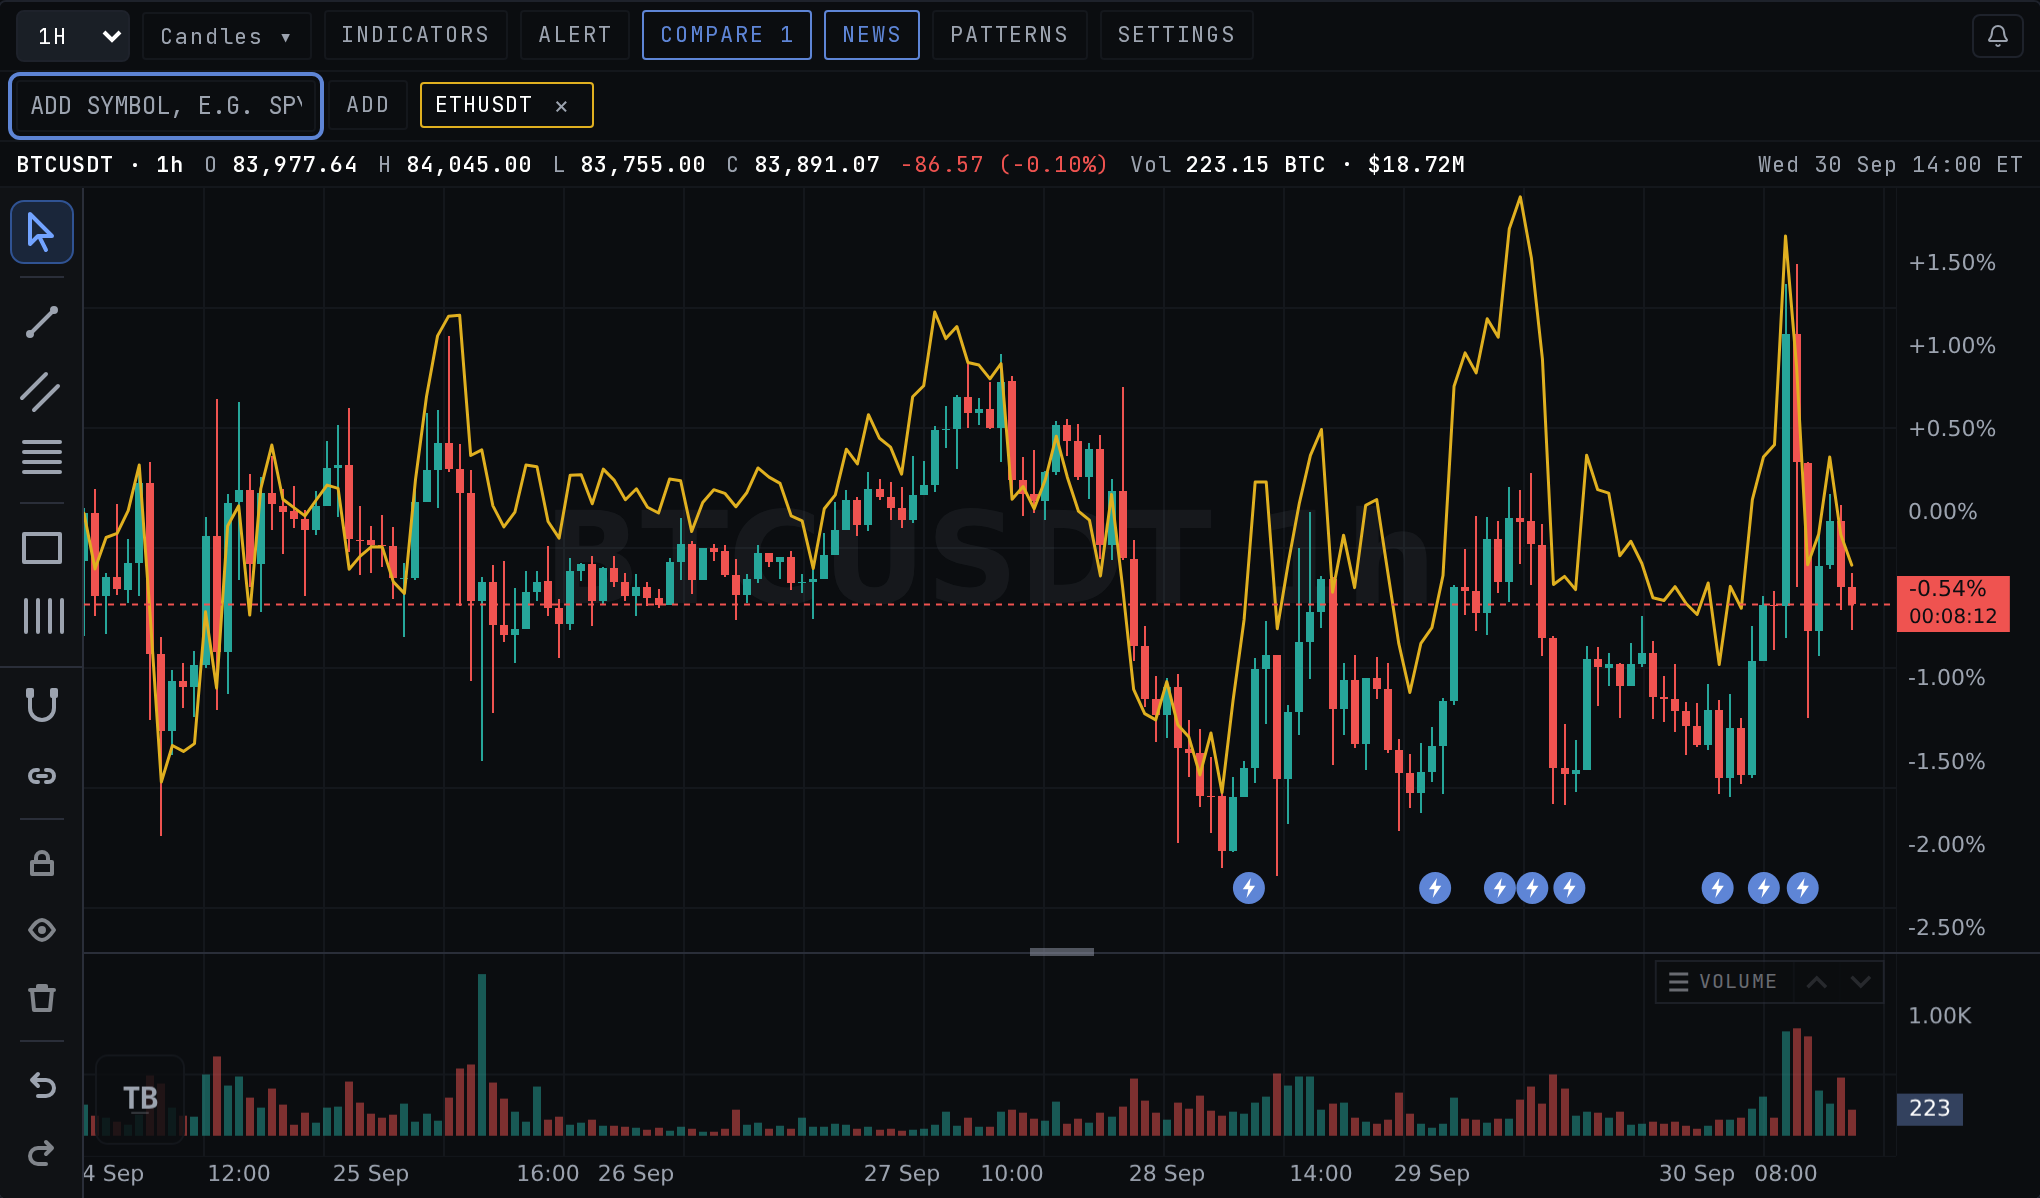Click the -2.50% axis label
The image size is (2040, 1198).
(1946, 927)
